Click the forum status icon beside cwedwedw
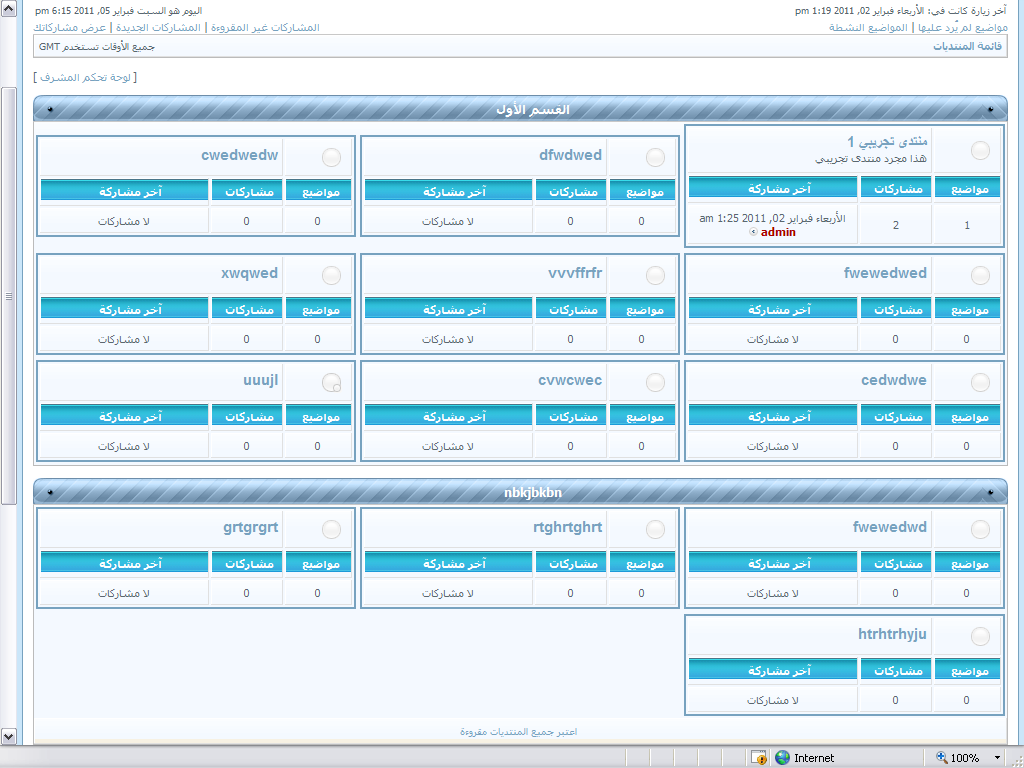Image resolution: width=1024 pixels, height=768 pixels. (331, 158)
